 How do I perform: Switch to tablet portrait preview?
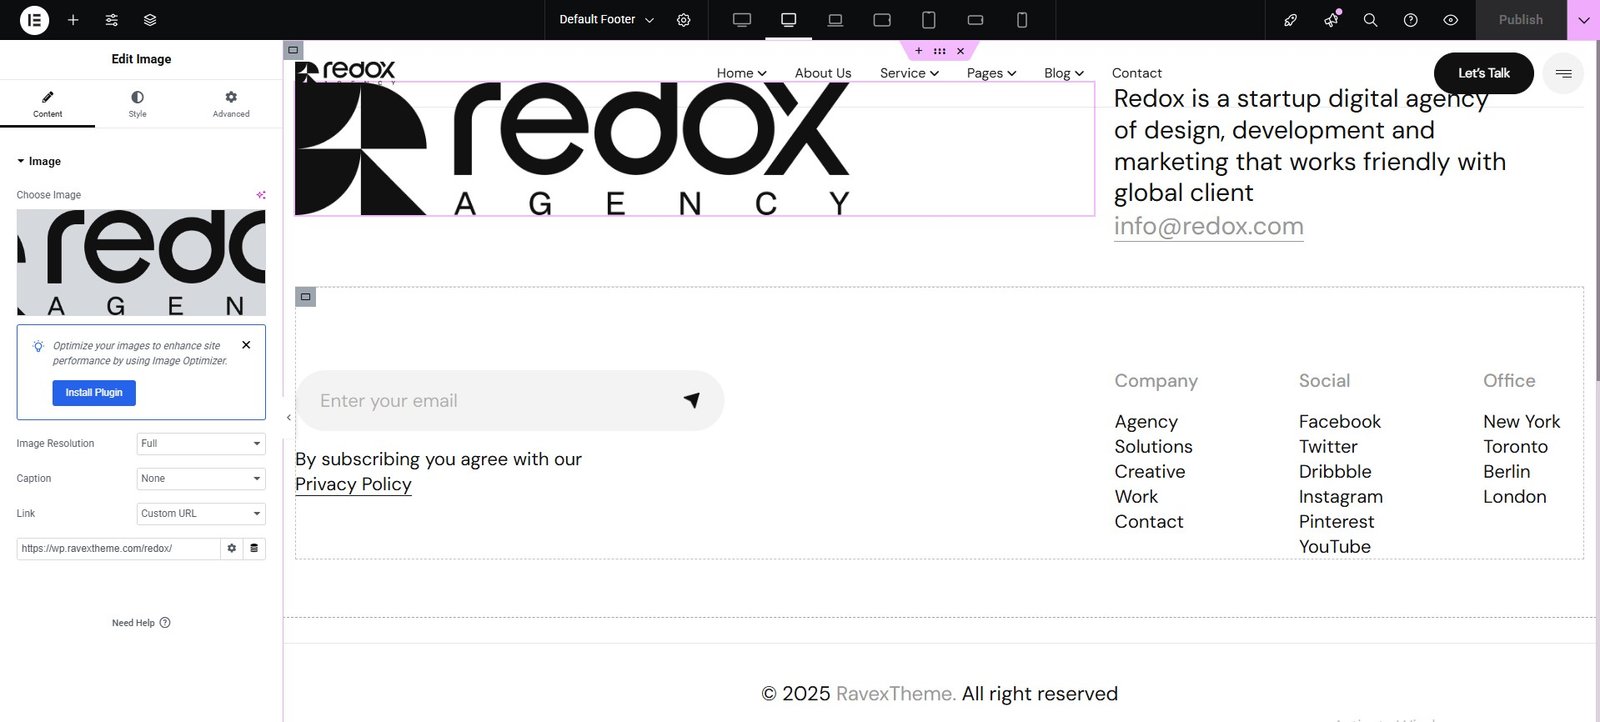pos(929,20)
